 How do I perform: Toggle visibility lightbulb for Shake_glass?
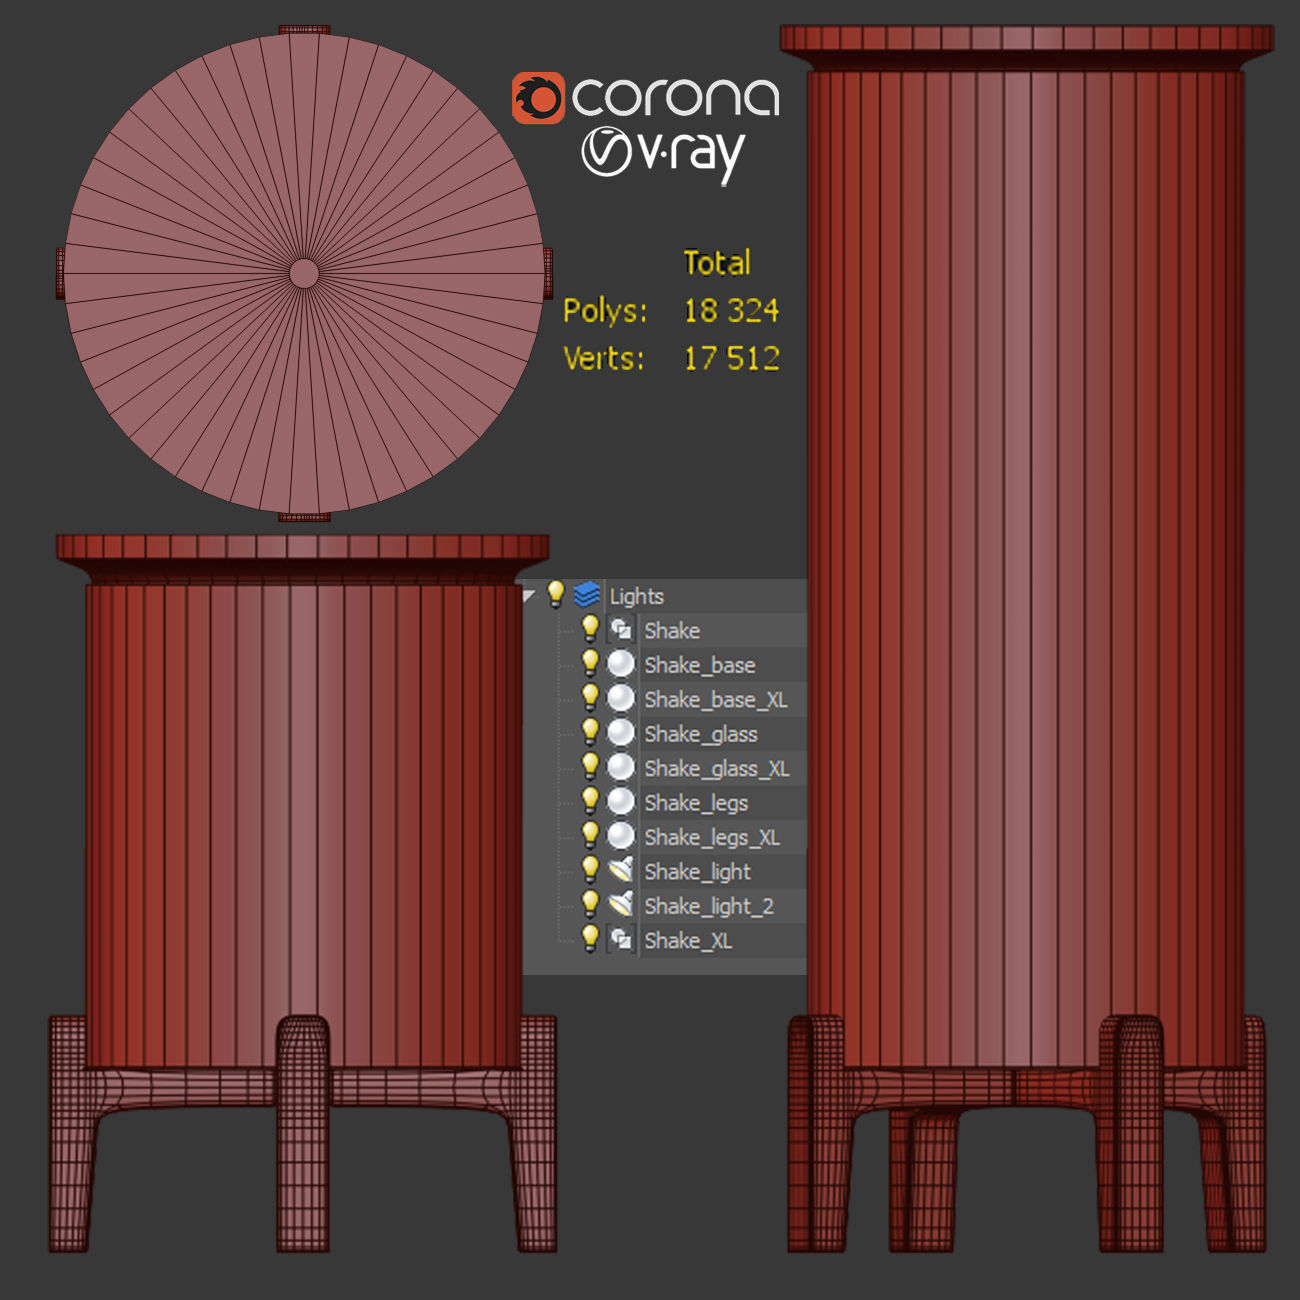590,732
